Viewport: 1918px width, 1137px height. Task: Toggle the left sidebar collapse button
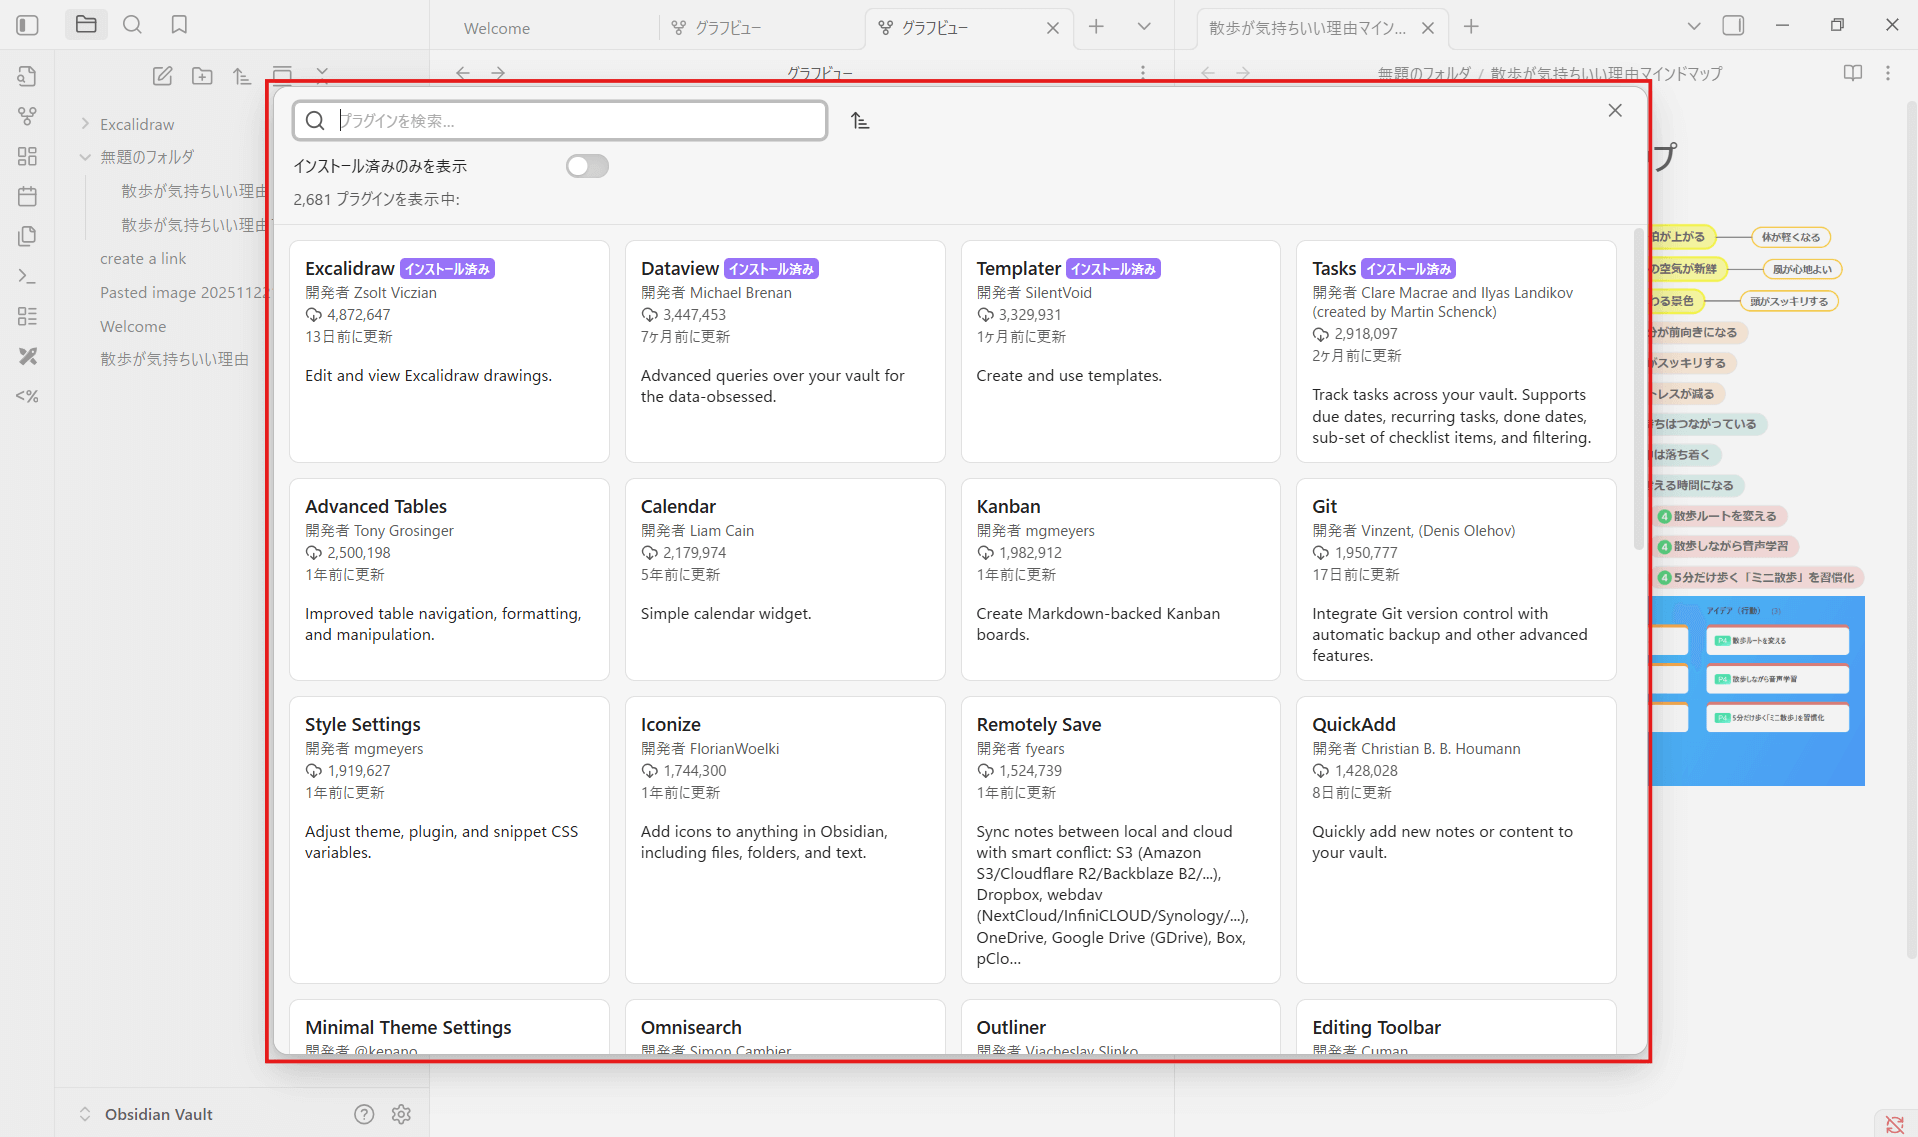[x=28, y=25]
